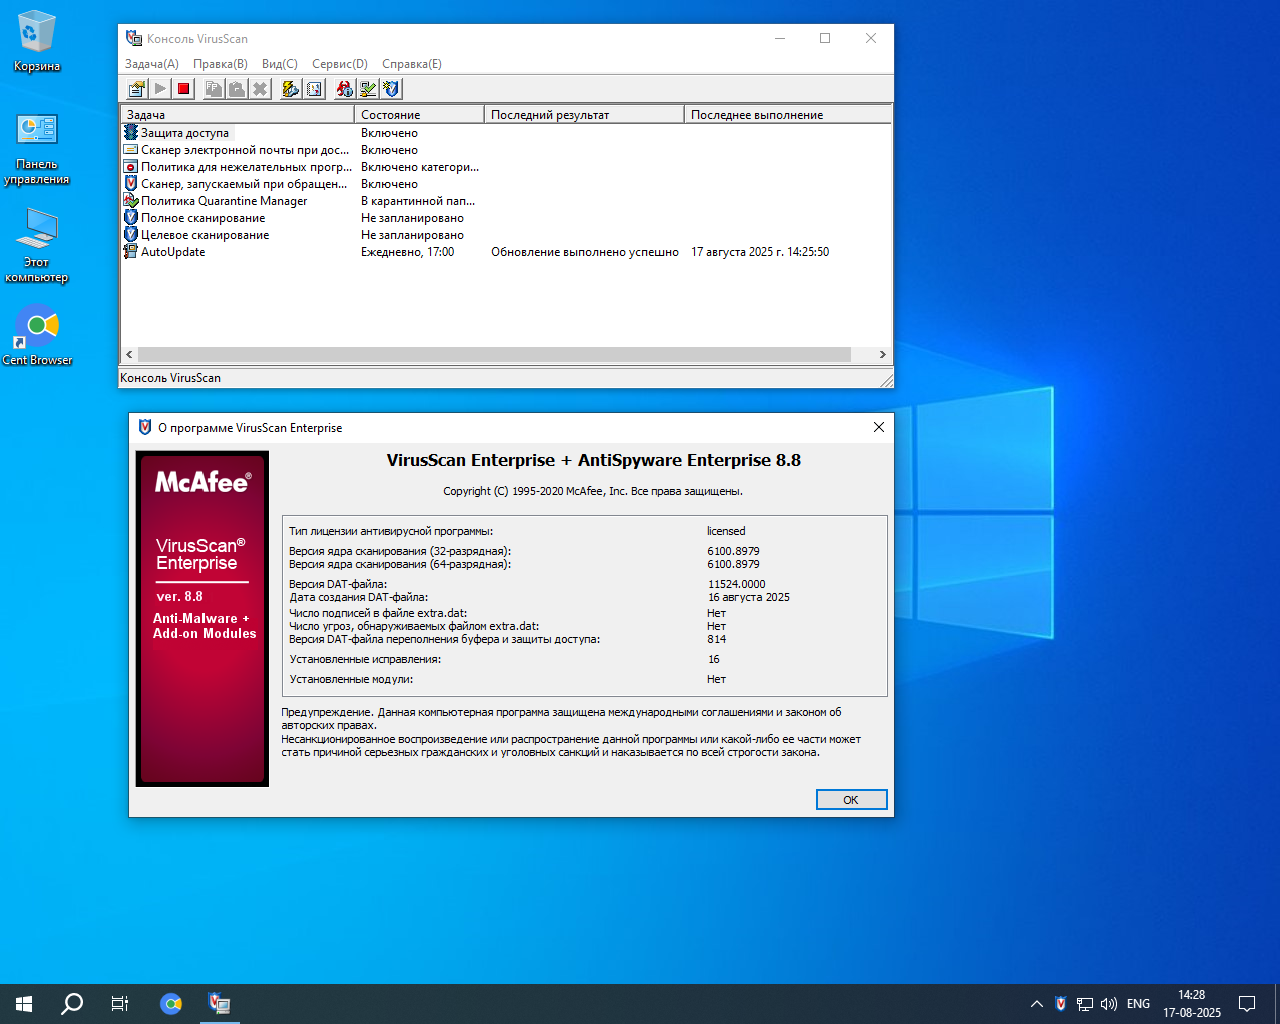The width and height of the screenshot is (1280, 1024).
Task: Open taskbar search magnifier
Action: pyautogui.click(x=72, y=1003)
